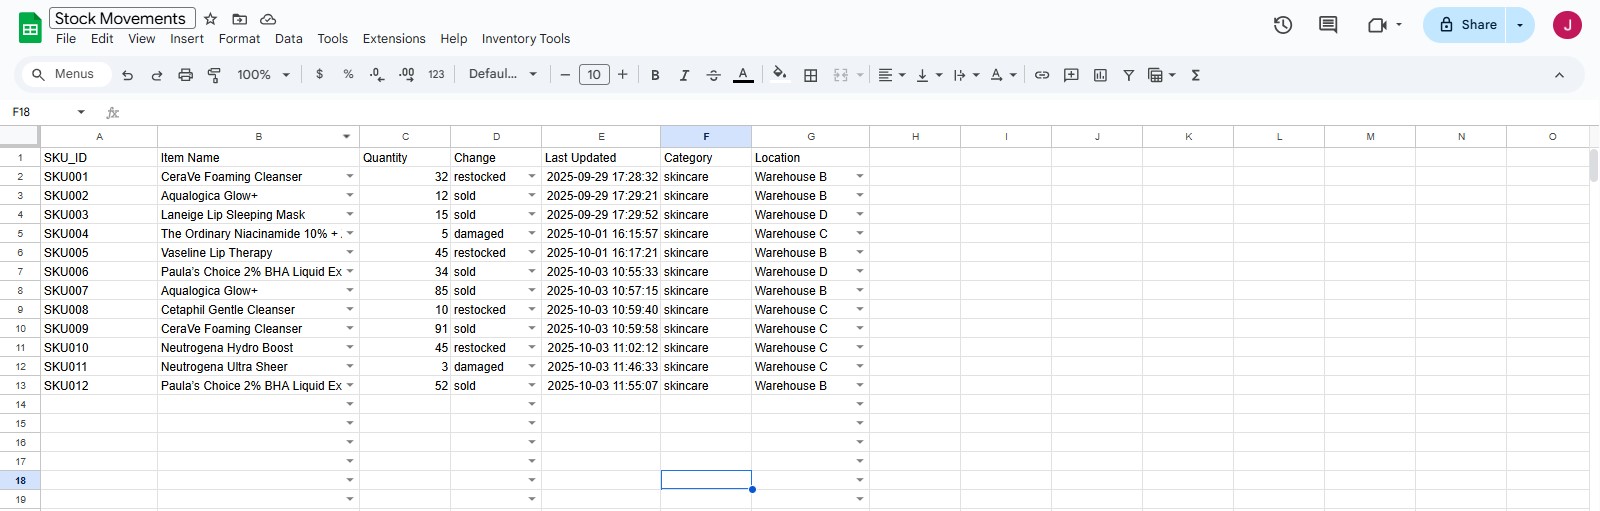This screenshot has height=511, width=1600.
Task: Click the insert link icon
Action: (1042, 75)
